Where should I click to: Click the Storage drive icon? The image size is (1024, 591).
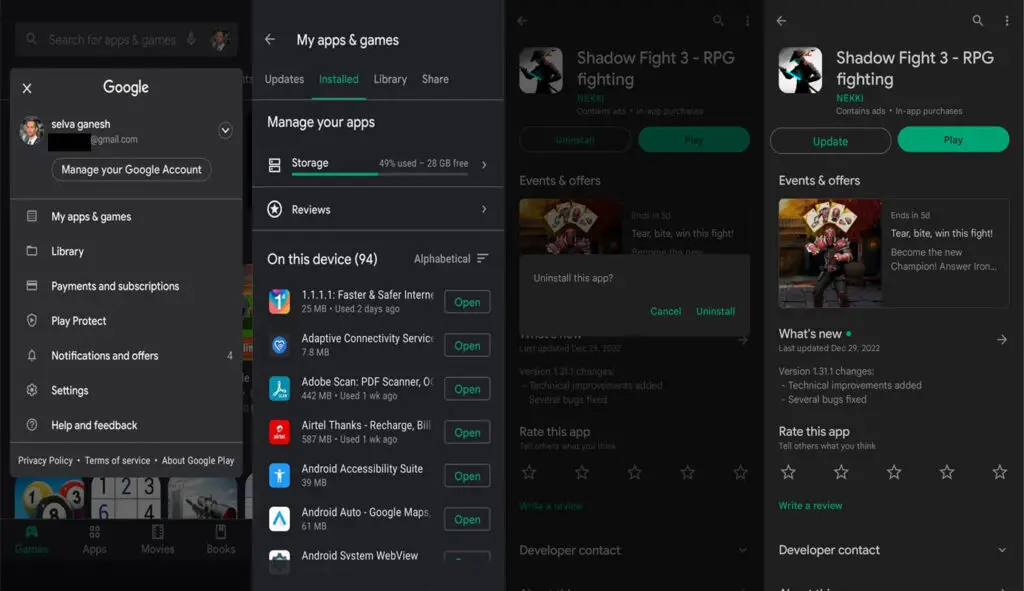click(274, 165)
